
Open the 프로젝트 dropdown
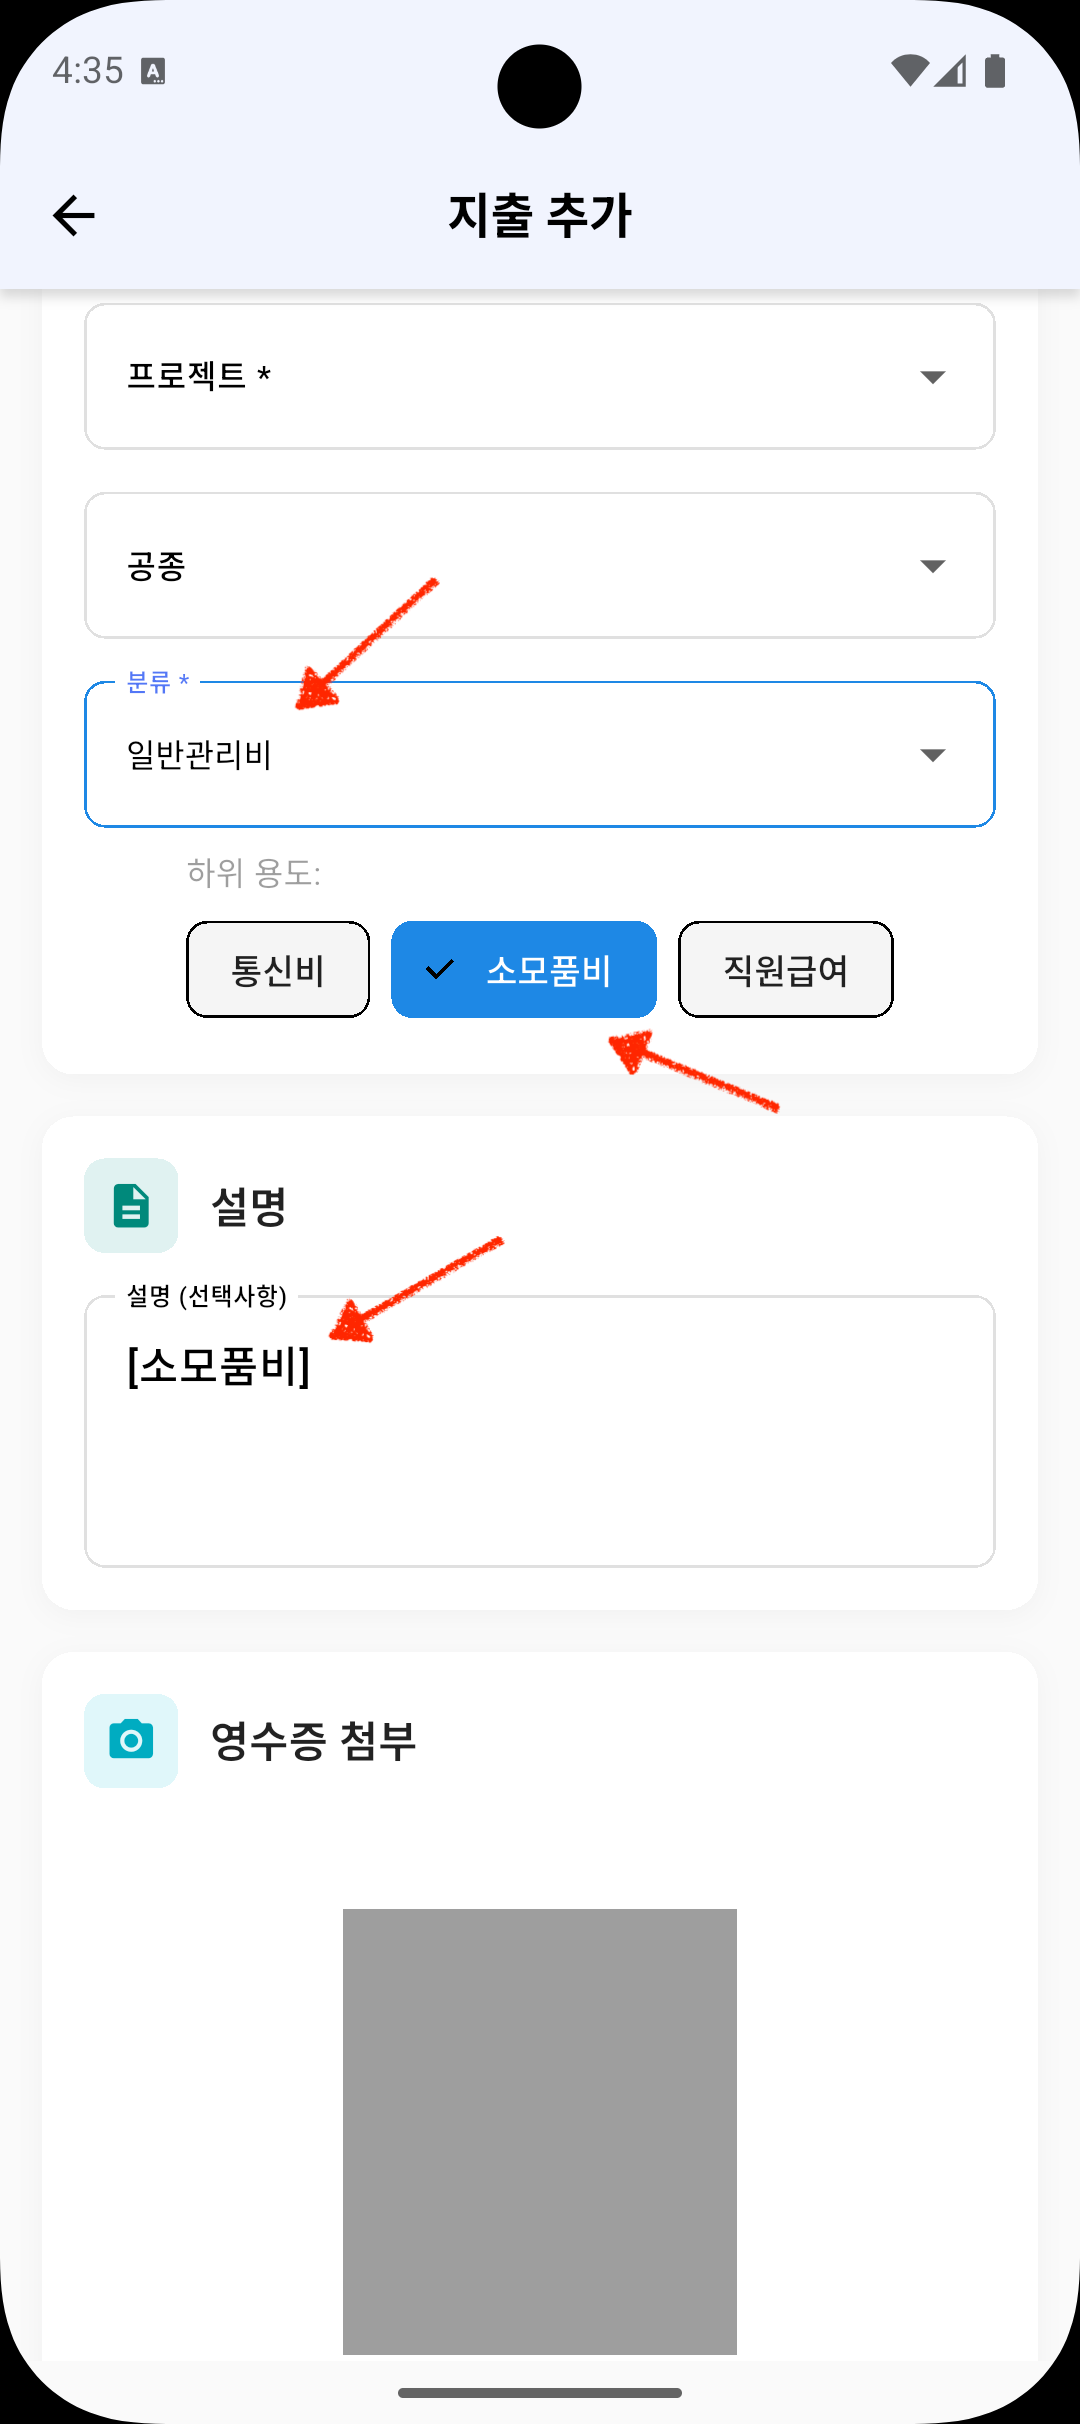(540, 376)
